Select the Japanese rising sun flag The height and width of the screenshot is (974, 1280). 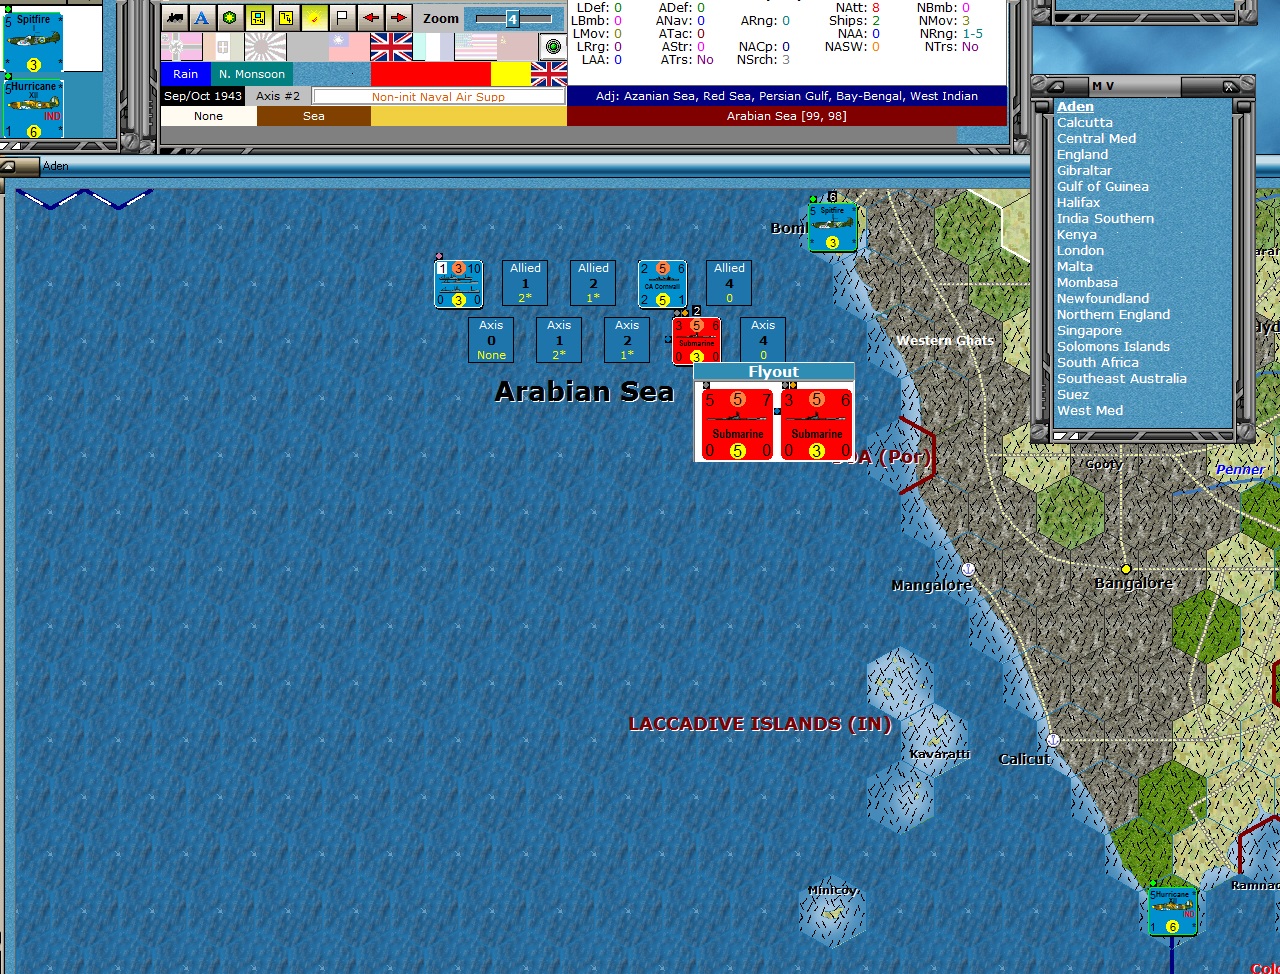click(265, 47)
